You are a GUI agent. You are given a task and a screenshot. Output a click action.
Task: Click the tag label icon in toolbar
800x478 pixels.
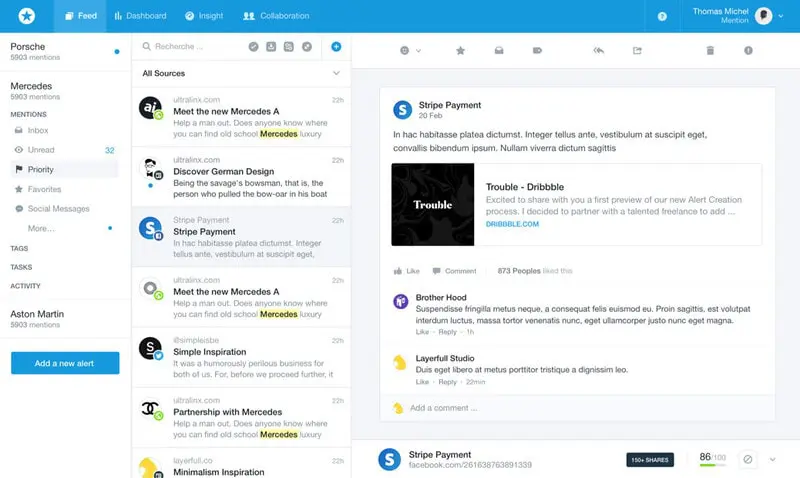click(537, 50)
